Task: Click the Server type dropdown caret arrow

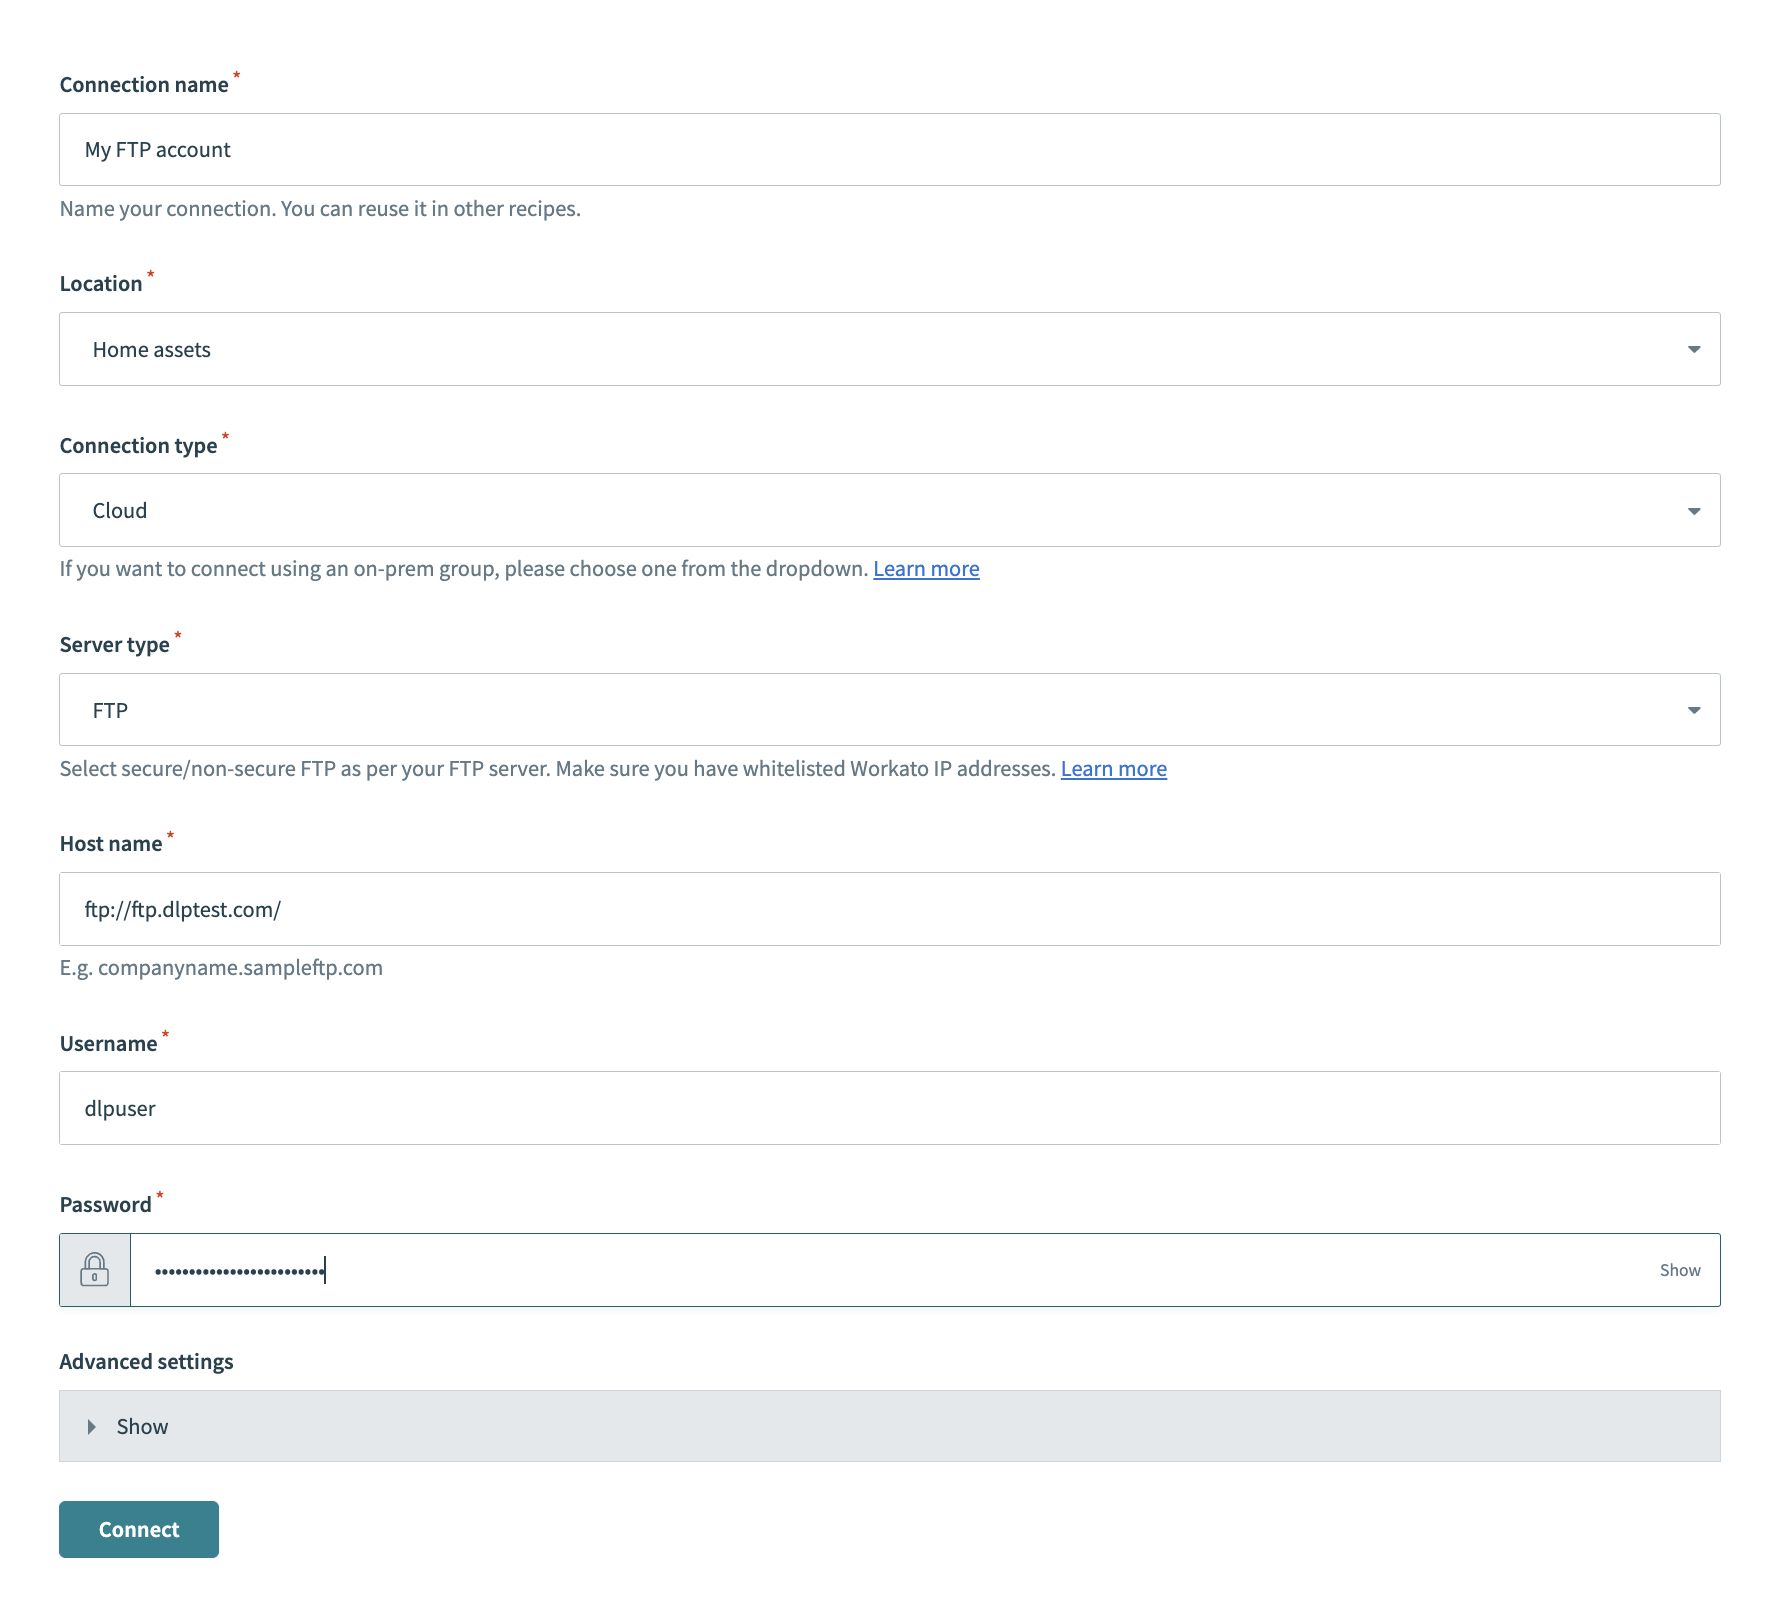Action: click(1694, 710)
